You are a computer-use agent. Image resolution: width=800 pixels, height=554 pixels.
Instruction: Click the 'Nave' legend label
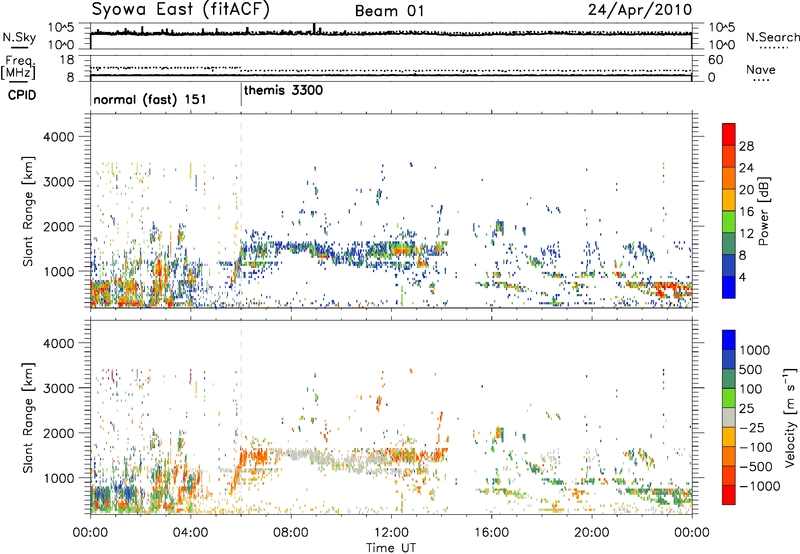point(761,69)
